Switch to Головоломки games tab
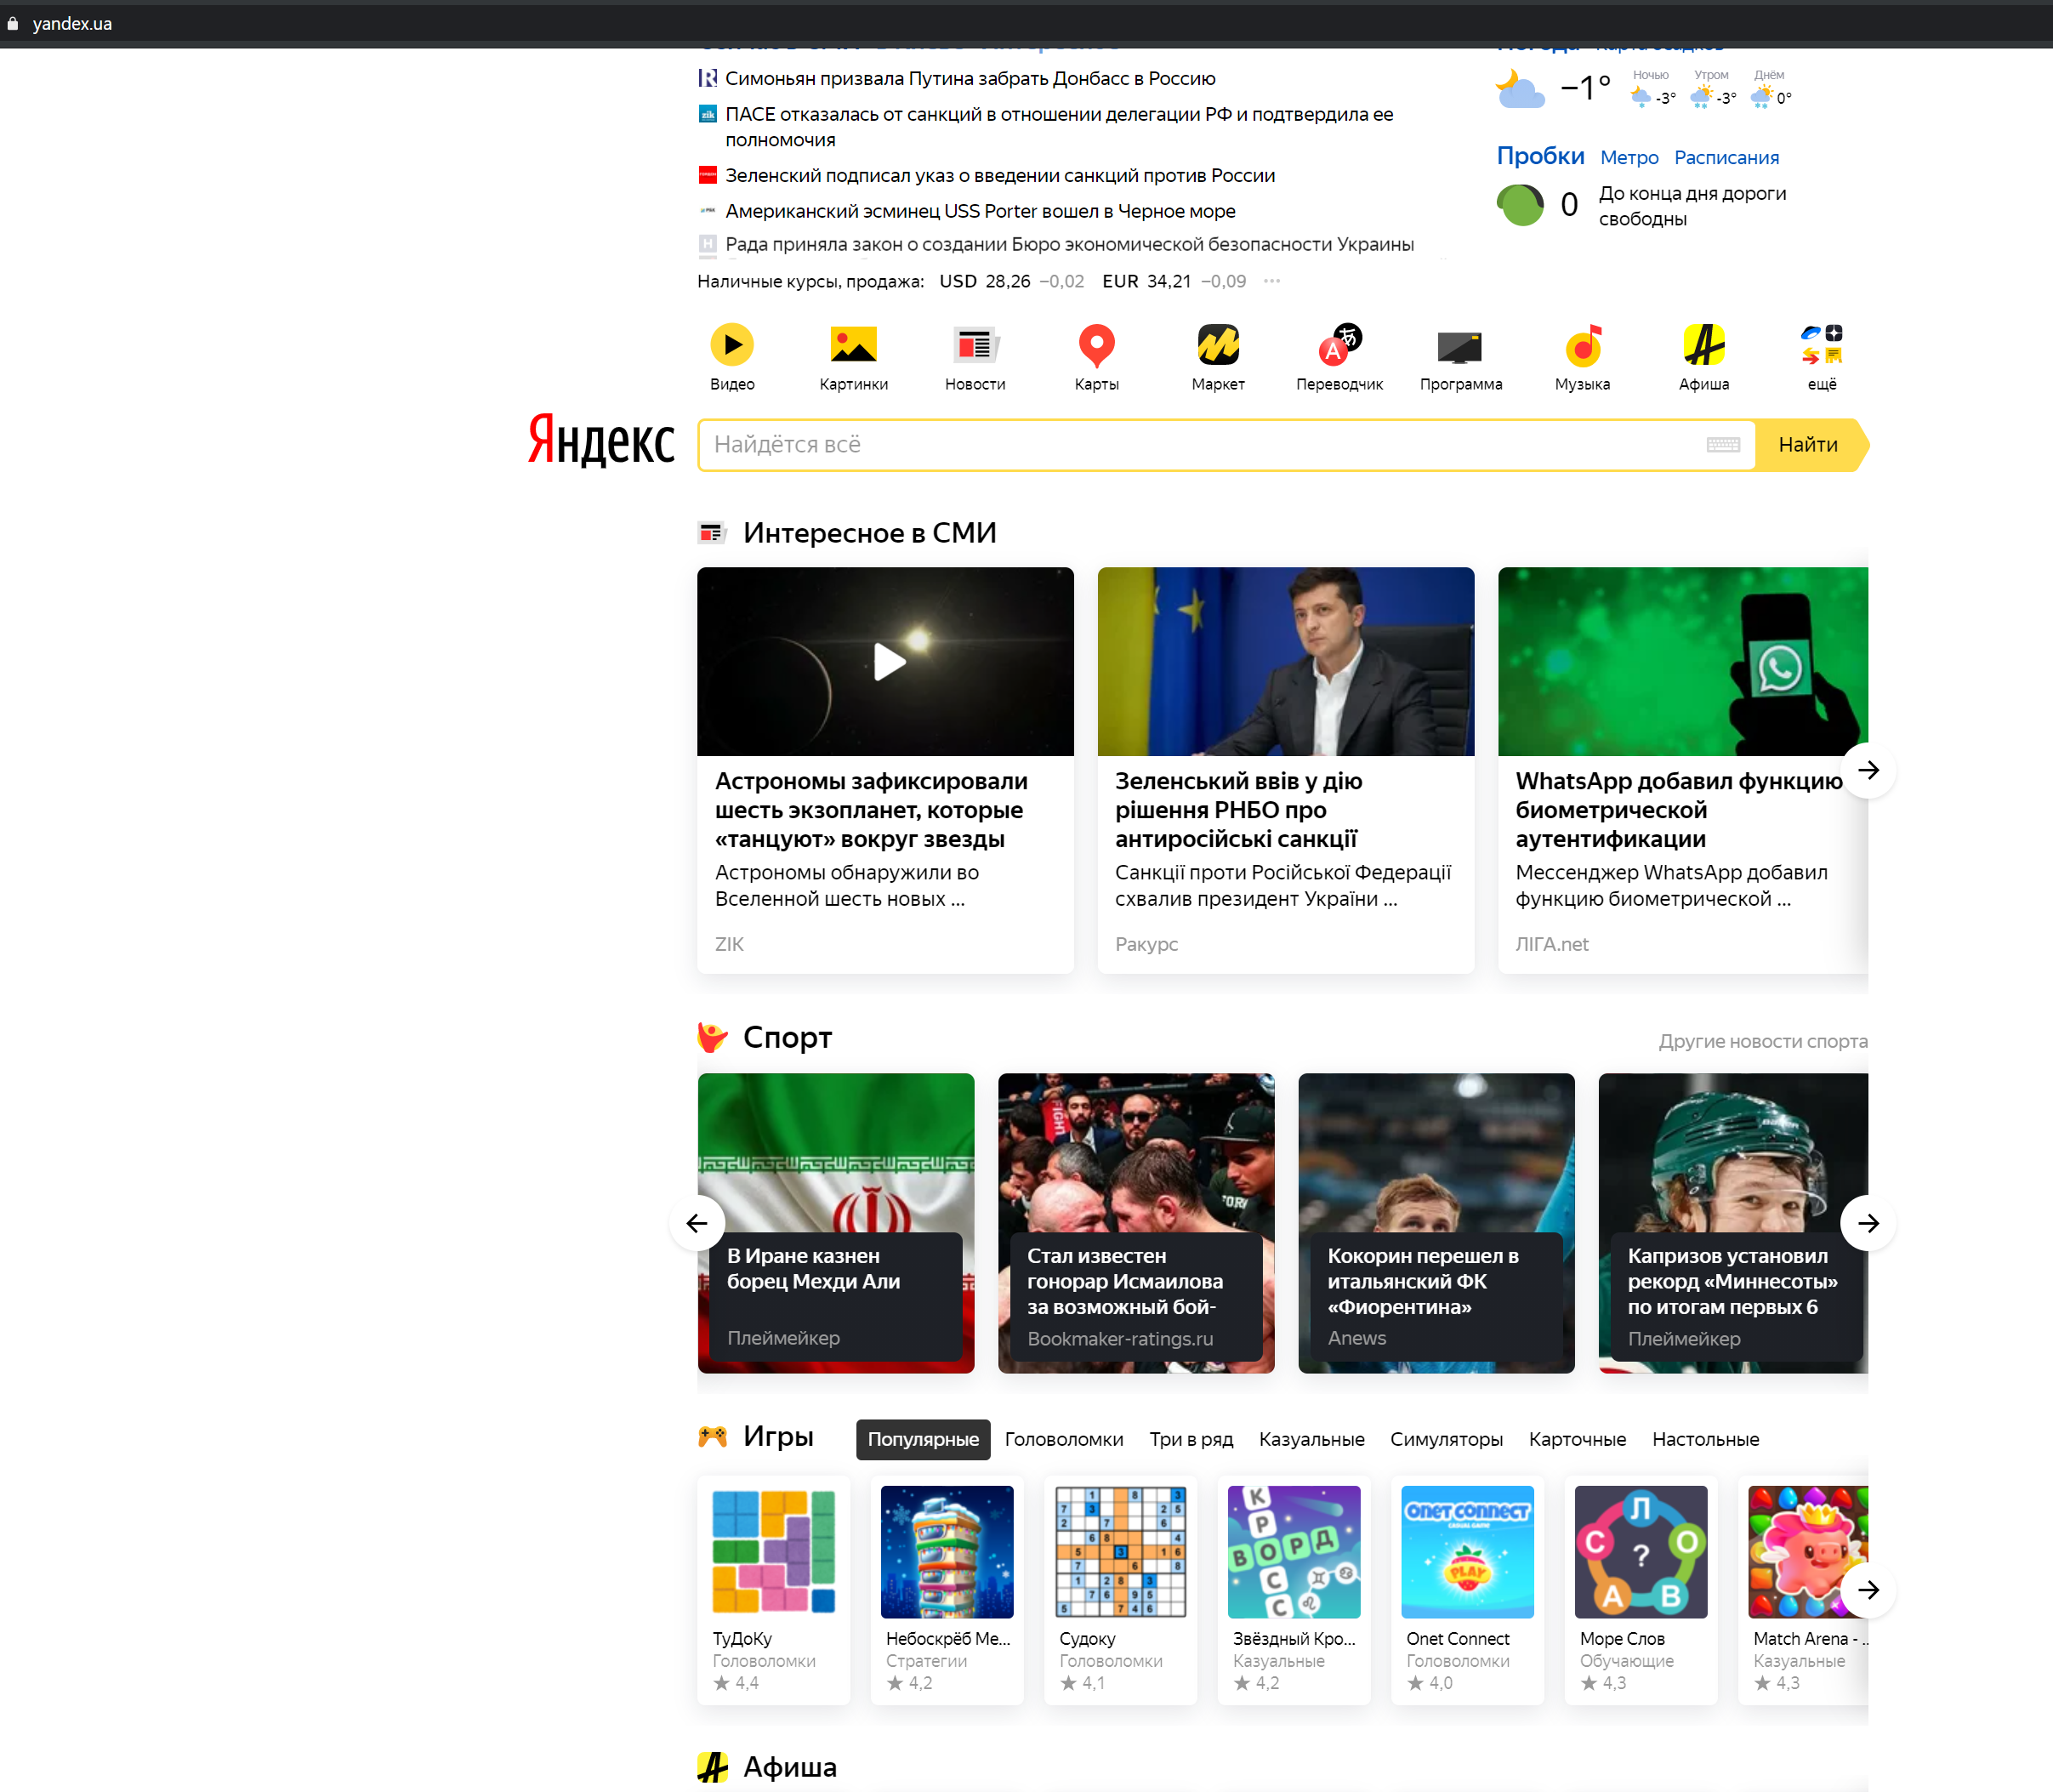The height and width of the screenshot is (1792, 2053). (1063, 1439)
